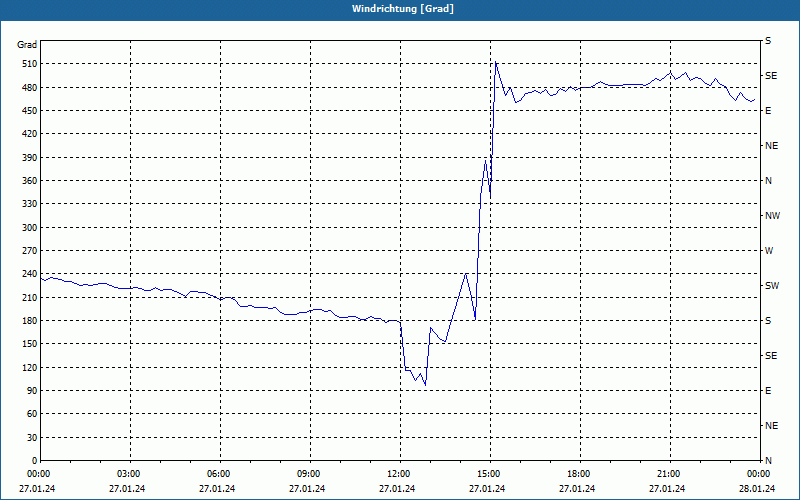Screen dimensions: 800x500
Task: Select the 120 degree axis label
Action: (x=31, y=367)
